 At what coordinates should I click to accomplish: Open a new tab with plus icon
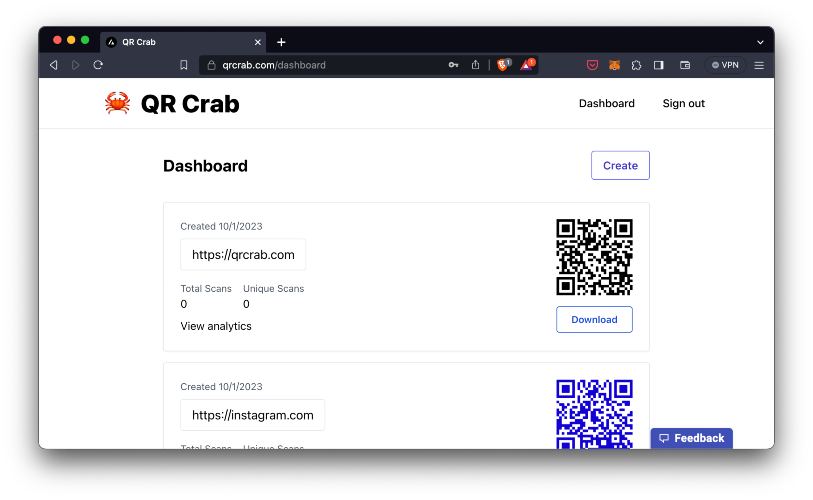point(281,42)
